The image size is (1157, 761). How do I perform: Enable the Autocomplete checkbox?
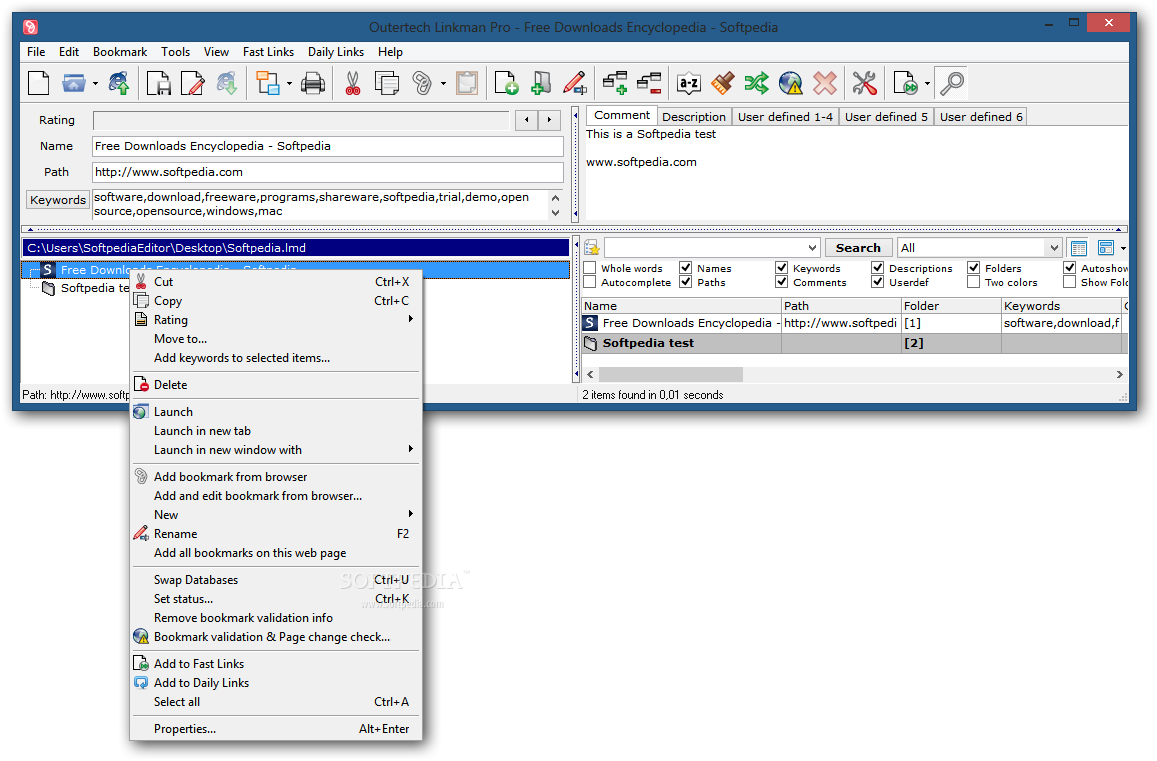coord(590,282)
